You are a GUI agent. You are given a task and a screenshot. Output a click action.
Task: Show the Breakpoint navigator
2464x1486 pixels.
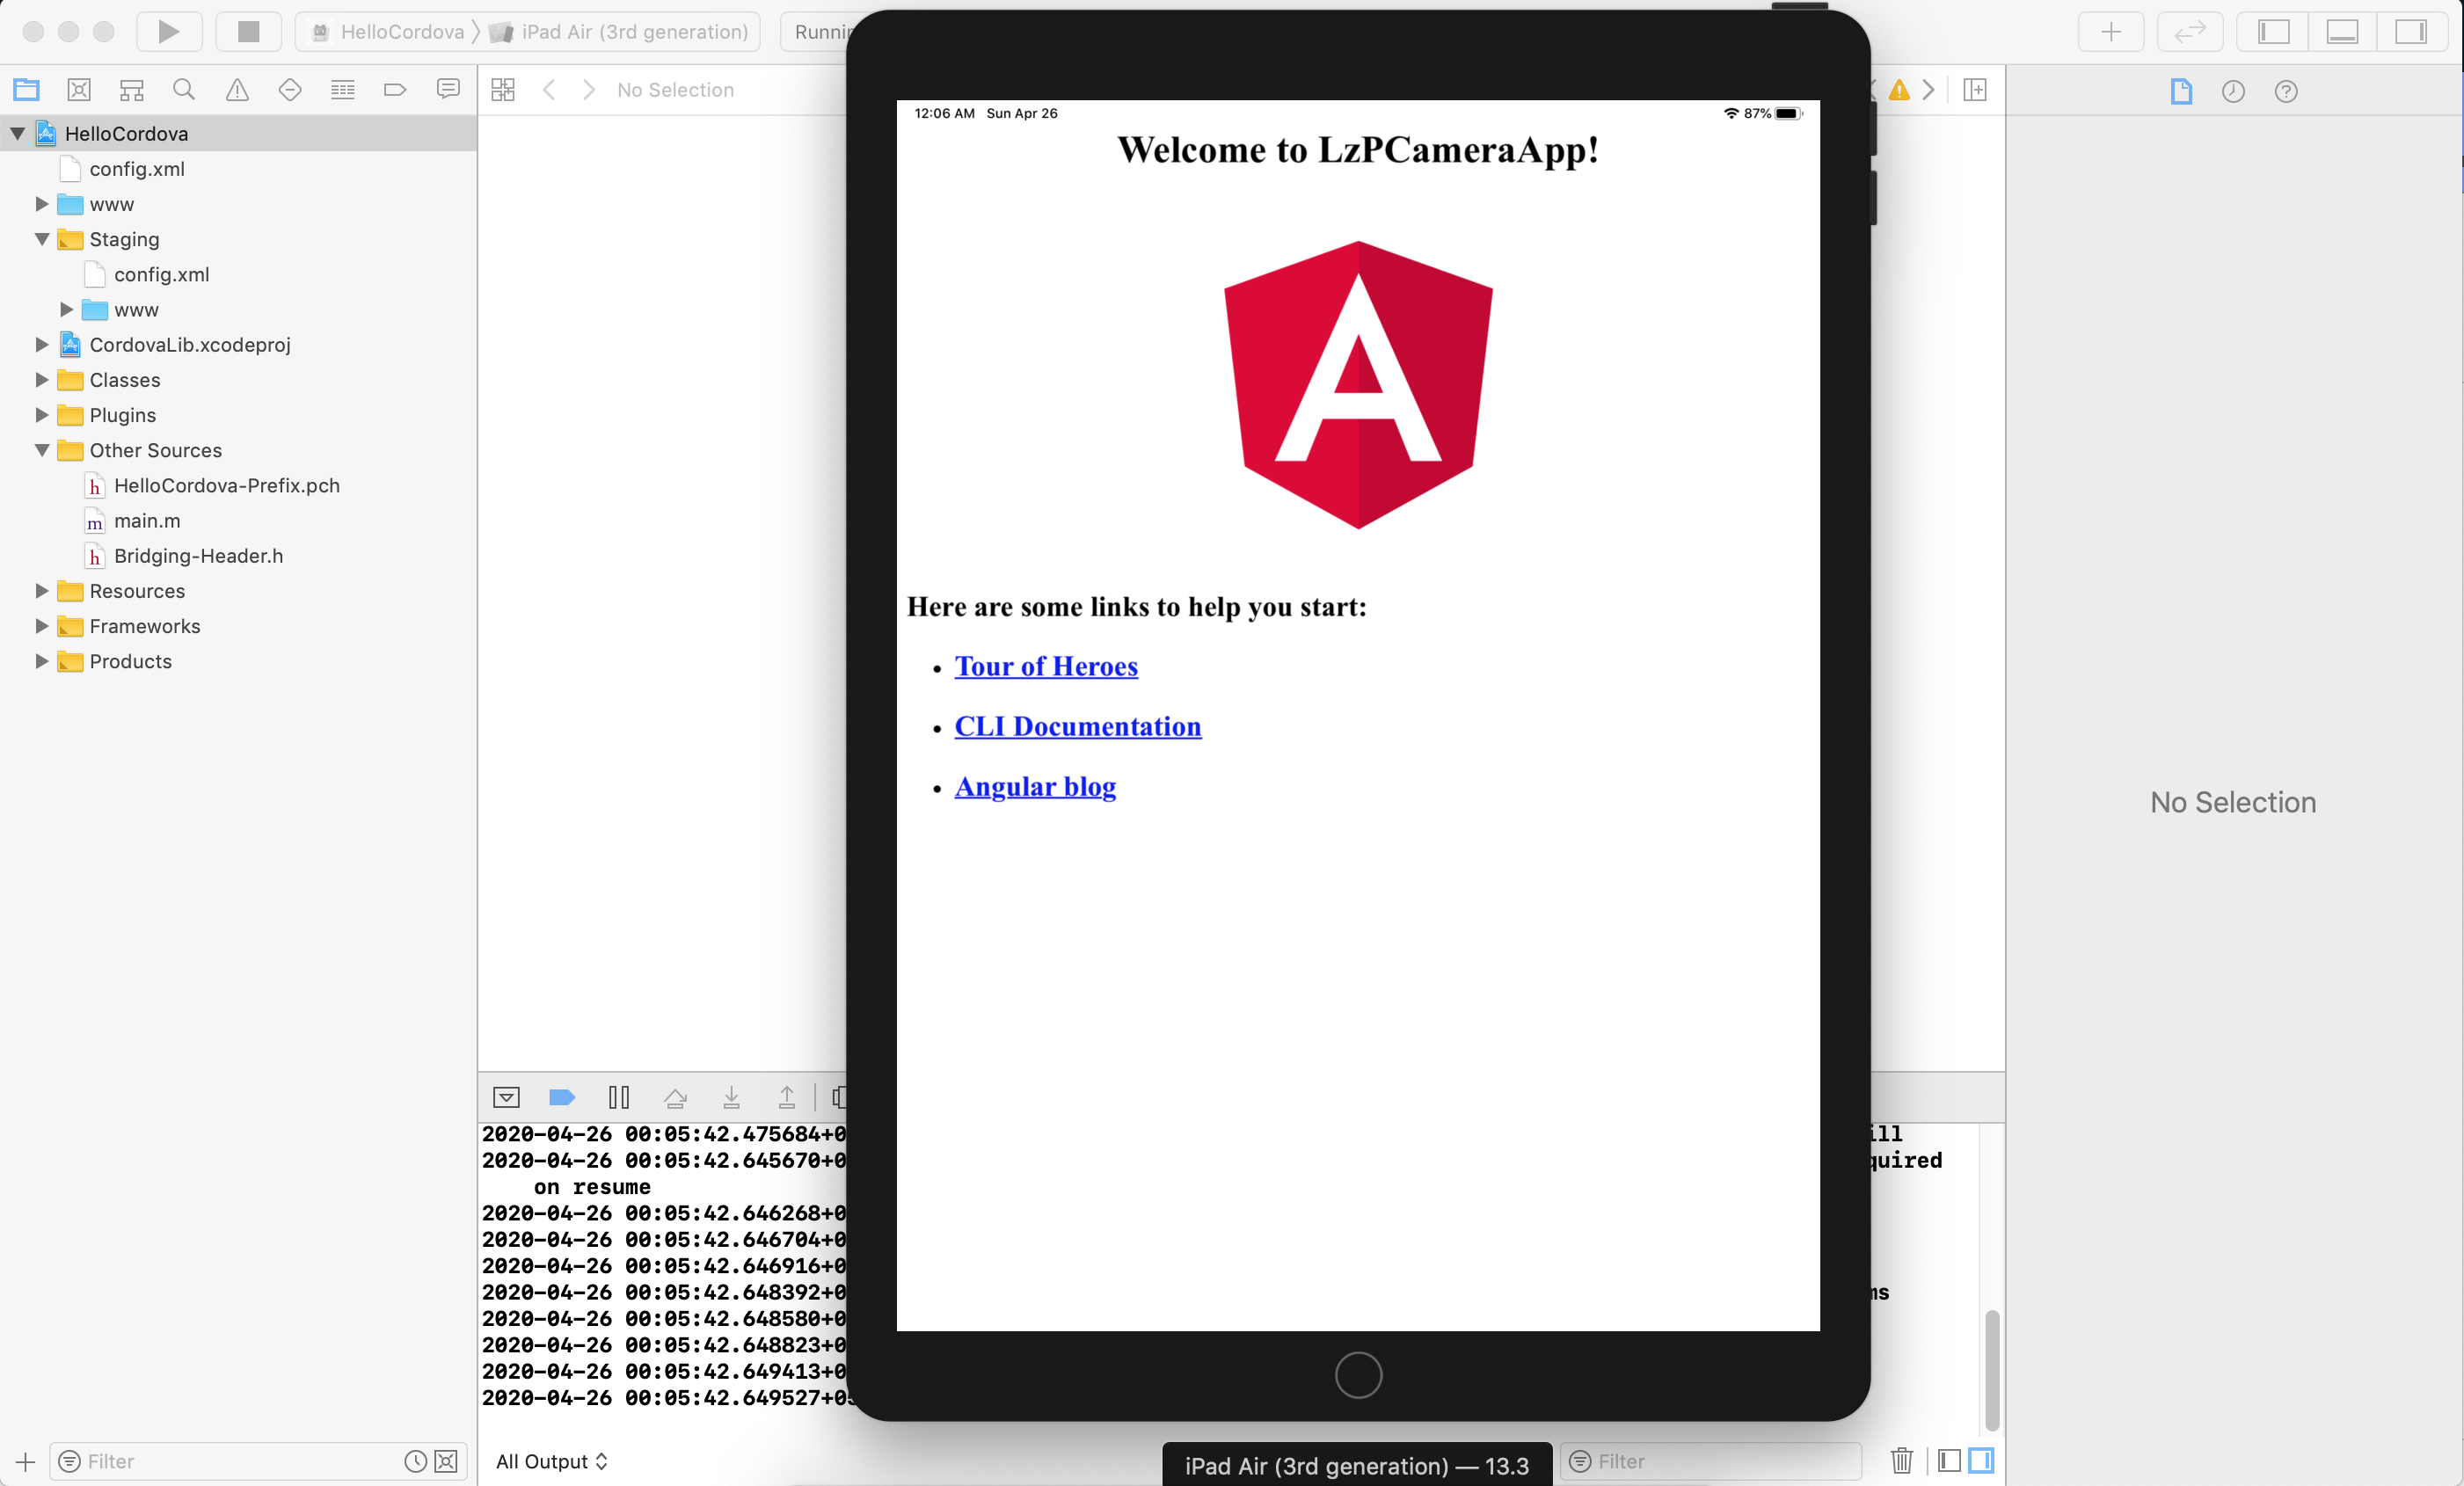395,90
